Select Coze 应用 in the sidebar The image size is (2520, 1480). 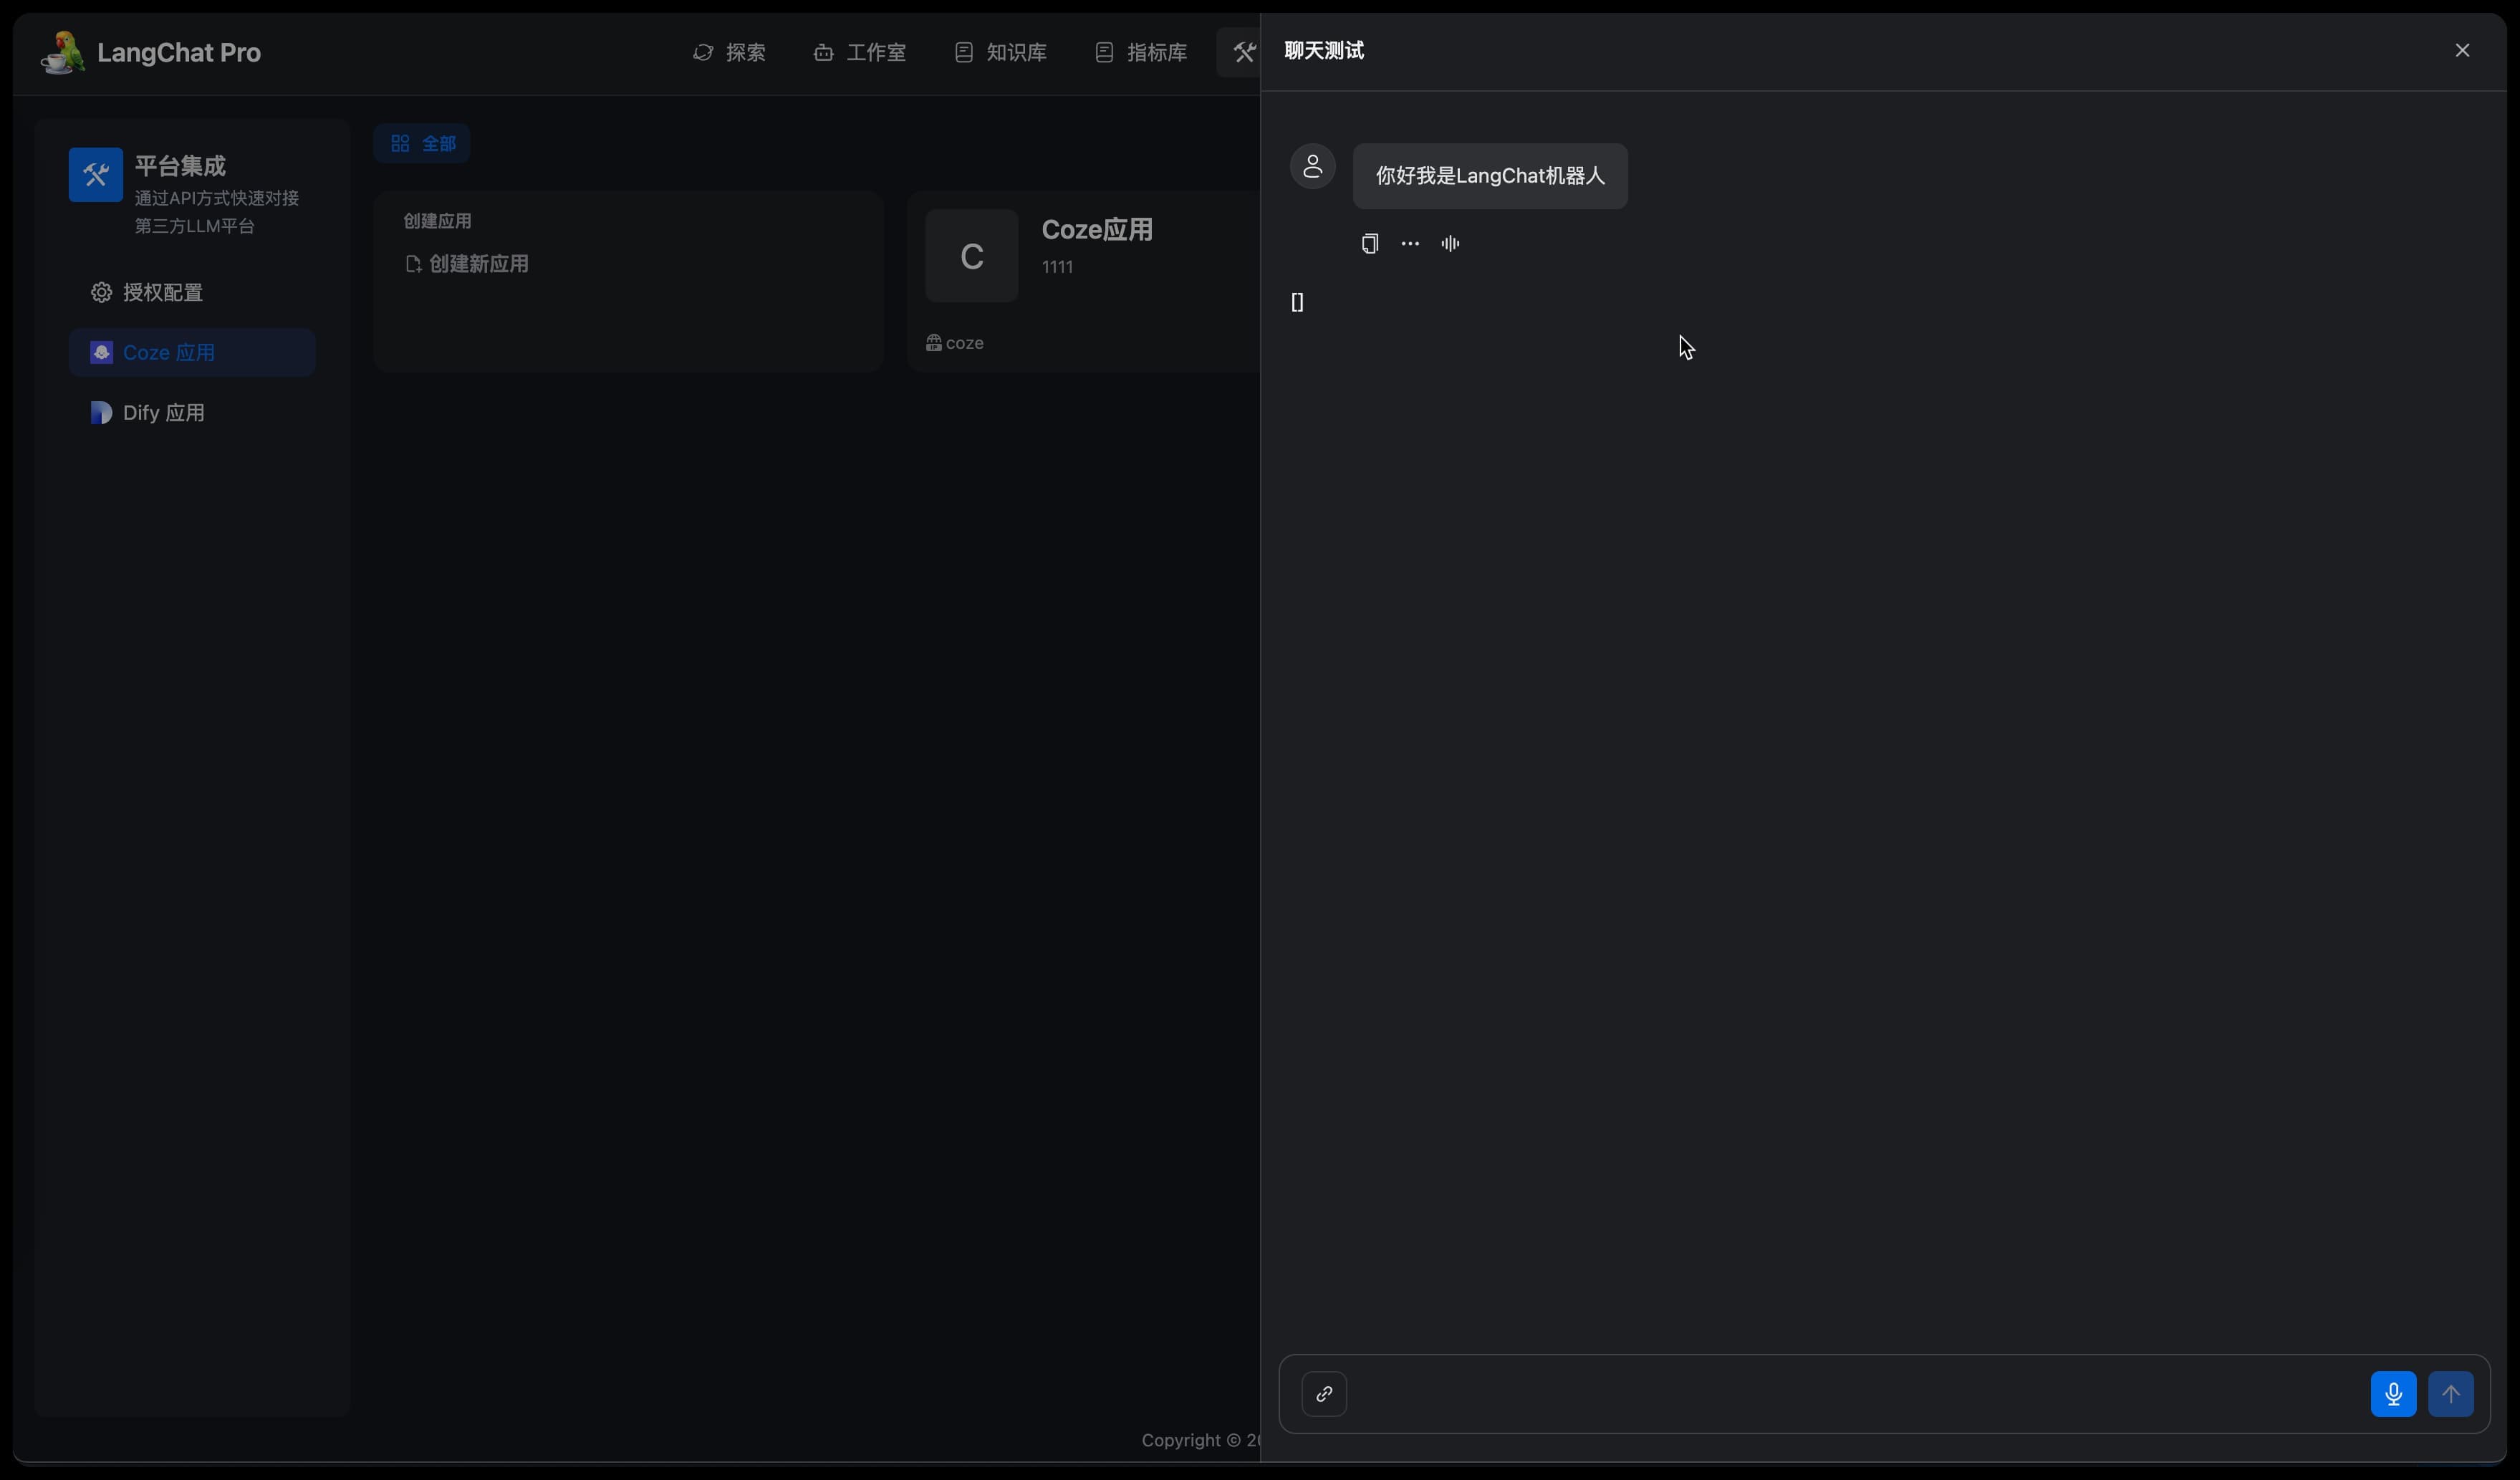(x=192, y=353)
